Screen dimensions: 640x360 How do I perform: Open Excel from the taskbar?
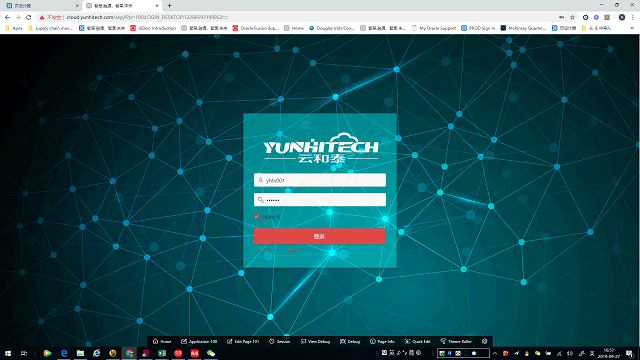click(162, 353)
